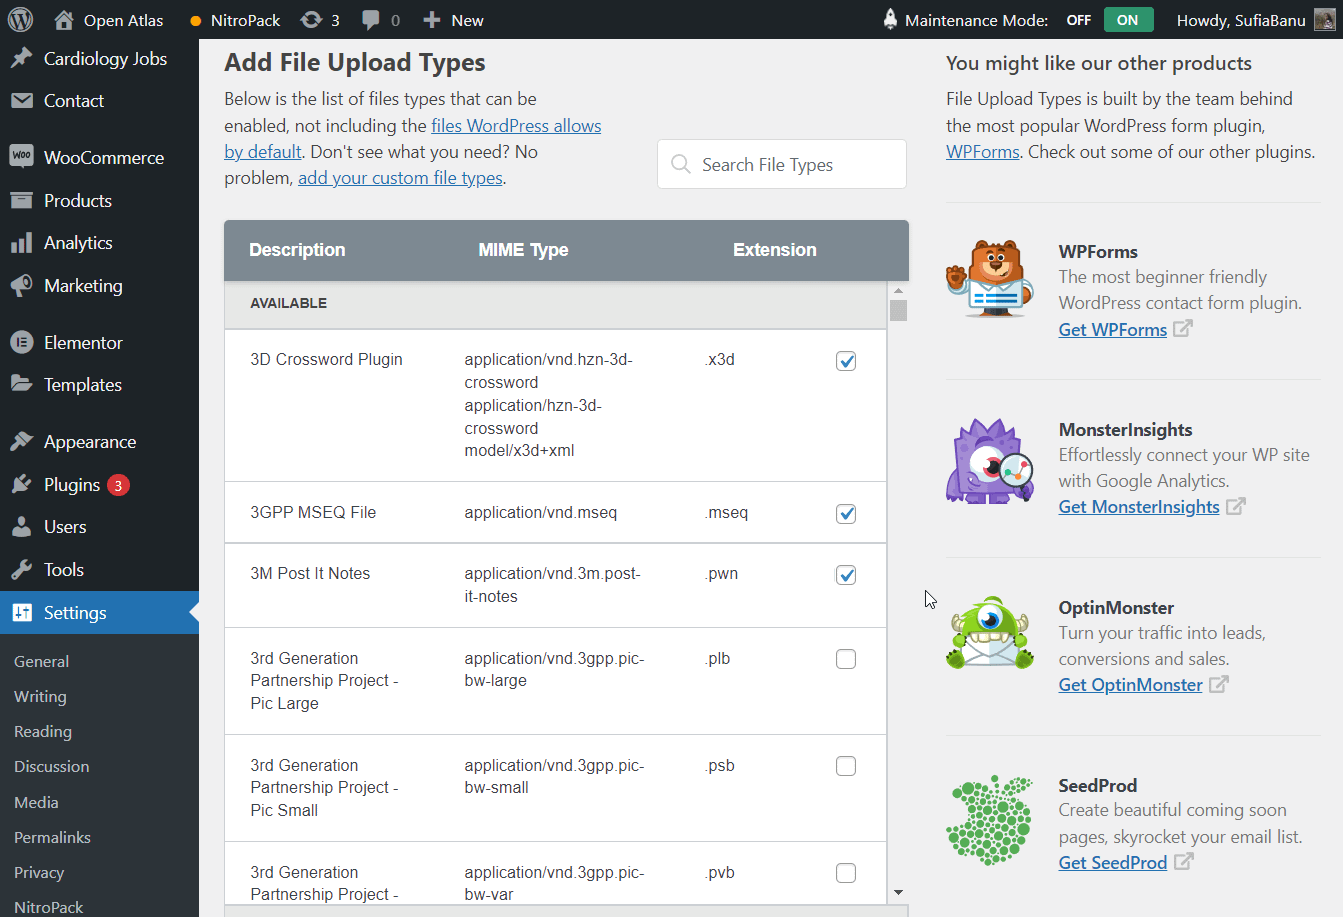Open NitroPack under Settings submenu
This screenshot has height=917, width=1343.
49,906
